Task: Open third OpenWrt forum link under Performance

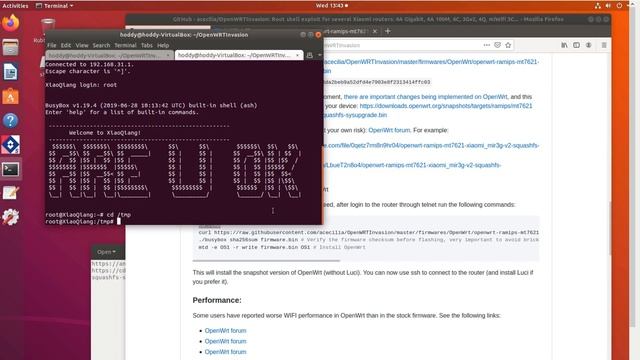Action: [225, 352]
